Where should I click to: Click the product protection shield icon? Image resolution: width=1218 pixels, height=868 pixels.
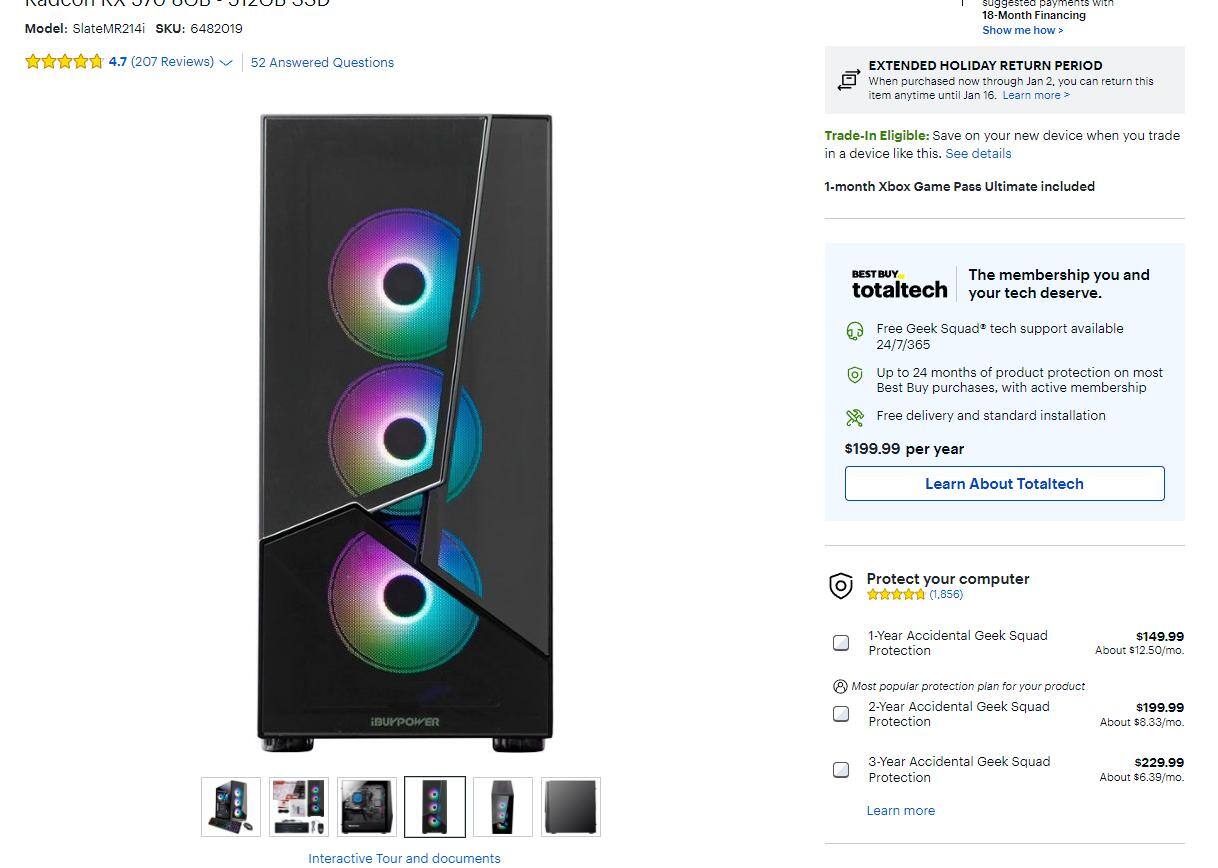click(855, 375)
